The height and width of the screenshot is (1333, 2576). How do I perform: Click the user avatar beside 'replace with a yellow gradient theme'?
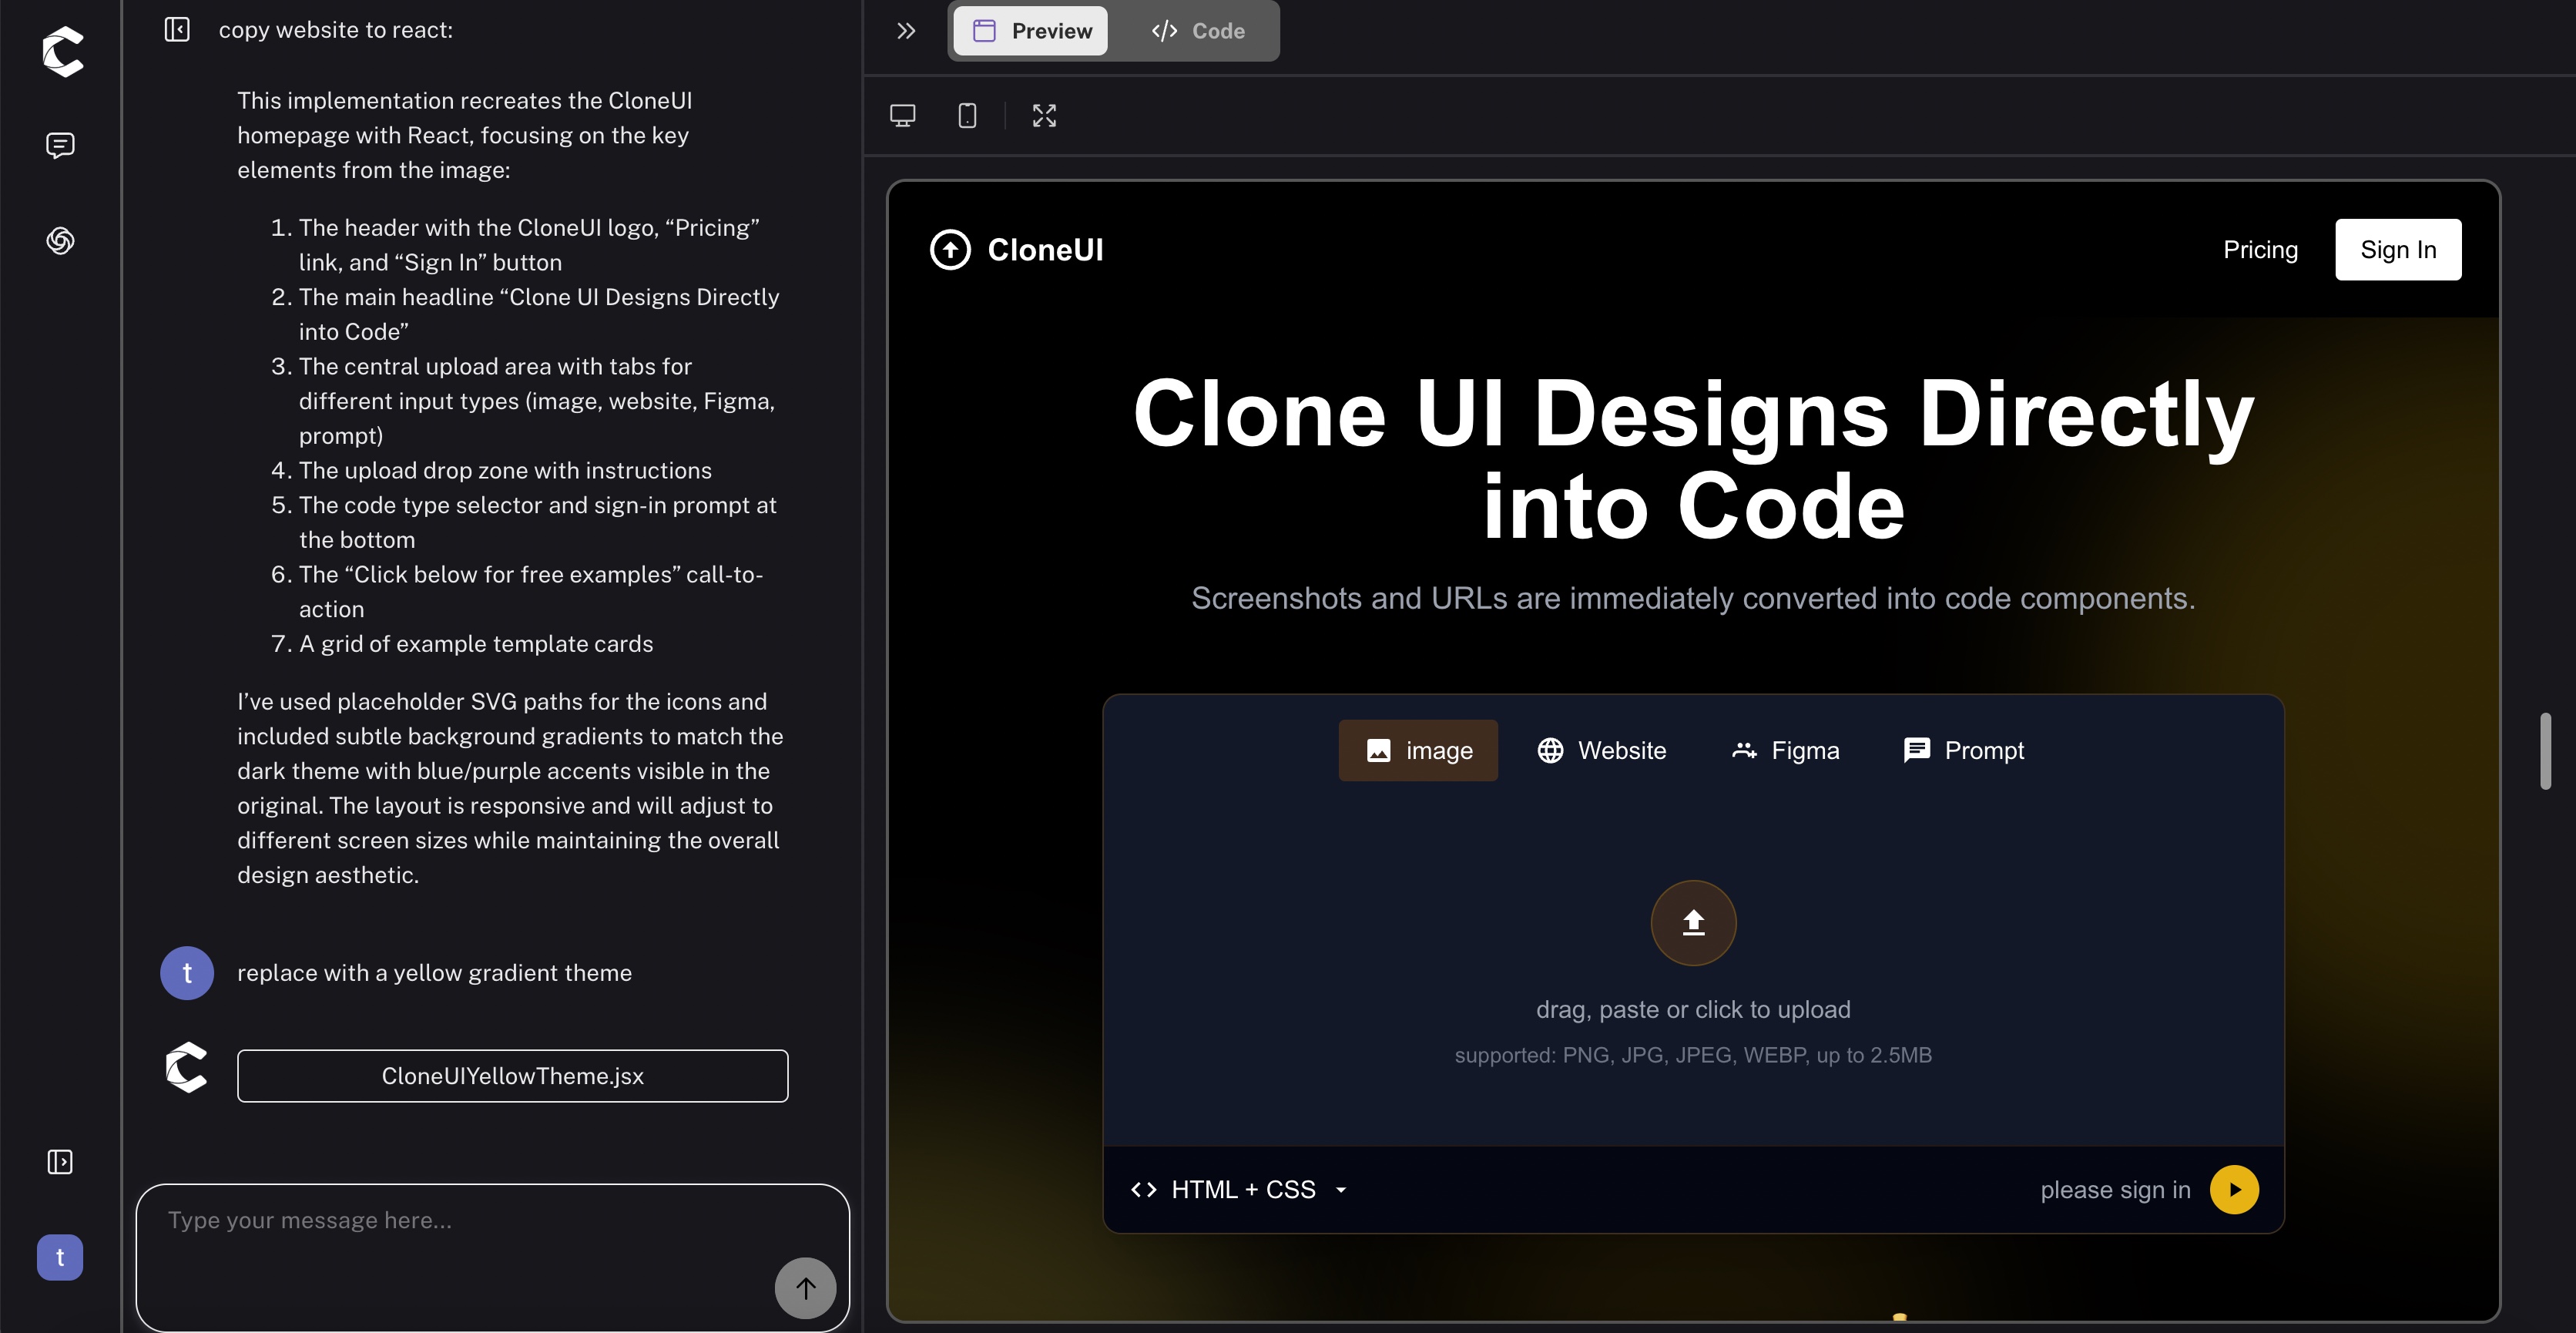pyautogui.click(x=187, y=973)
